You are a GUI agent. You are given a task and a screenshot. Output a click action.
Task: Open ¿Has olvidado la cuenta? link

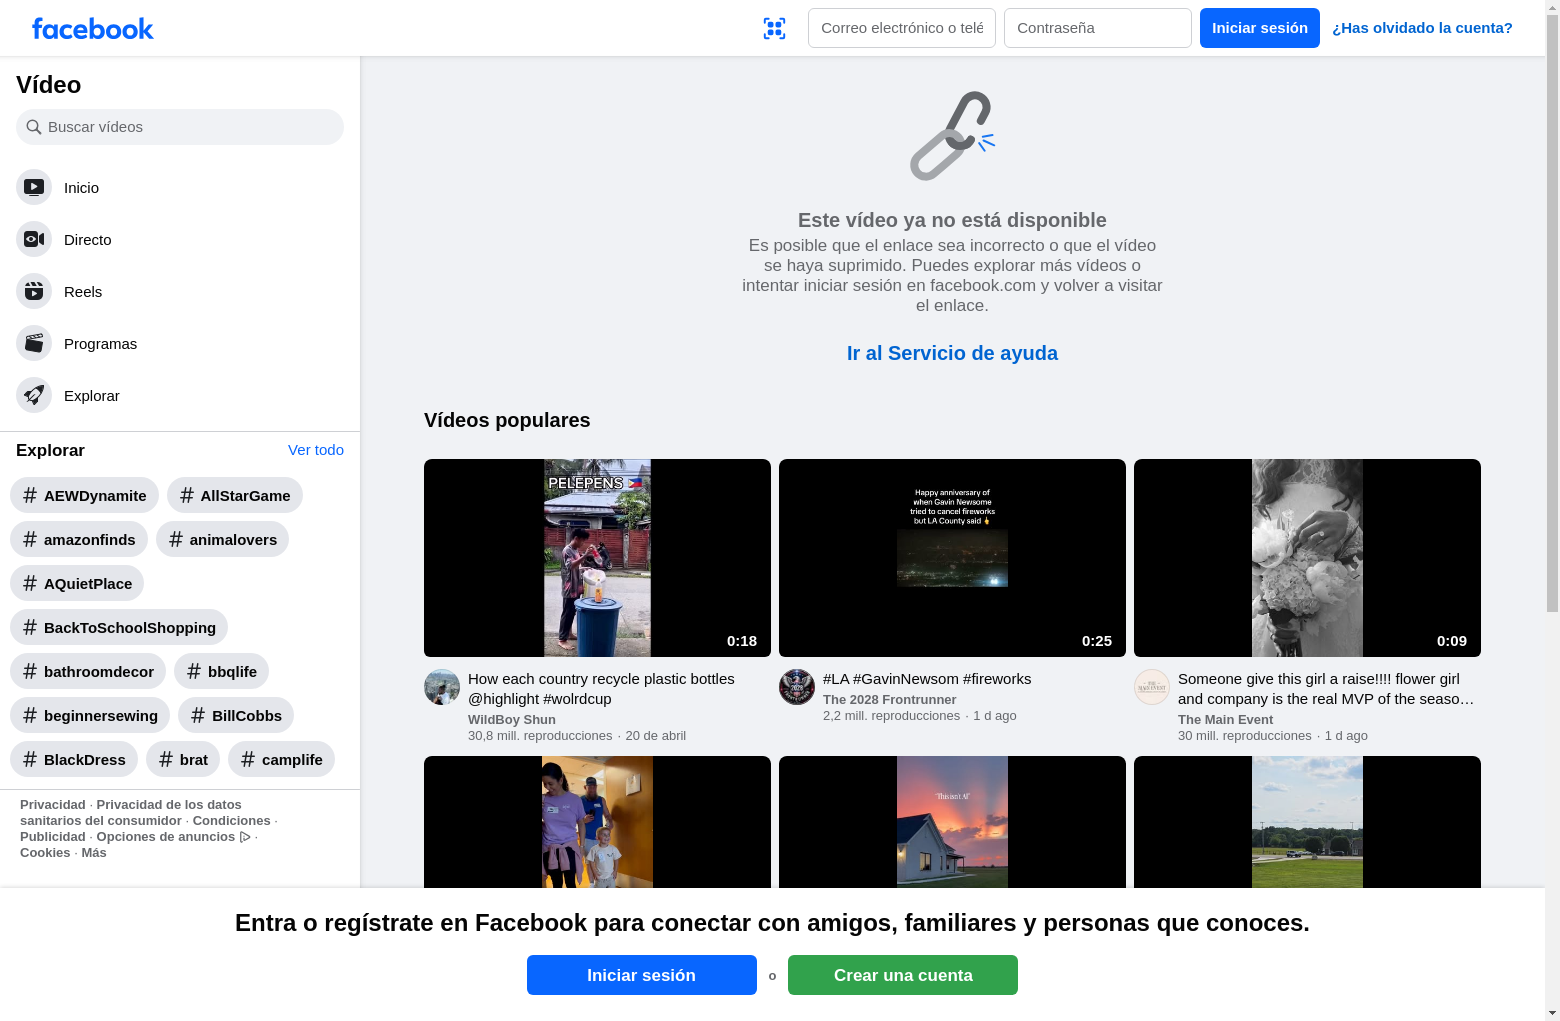(1422, 28)
